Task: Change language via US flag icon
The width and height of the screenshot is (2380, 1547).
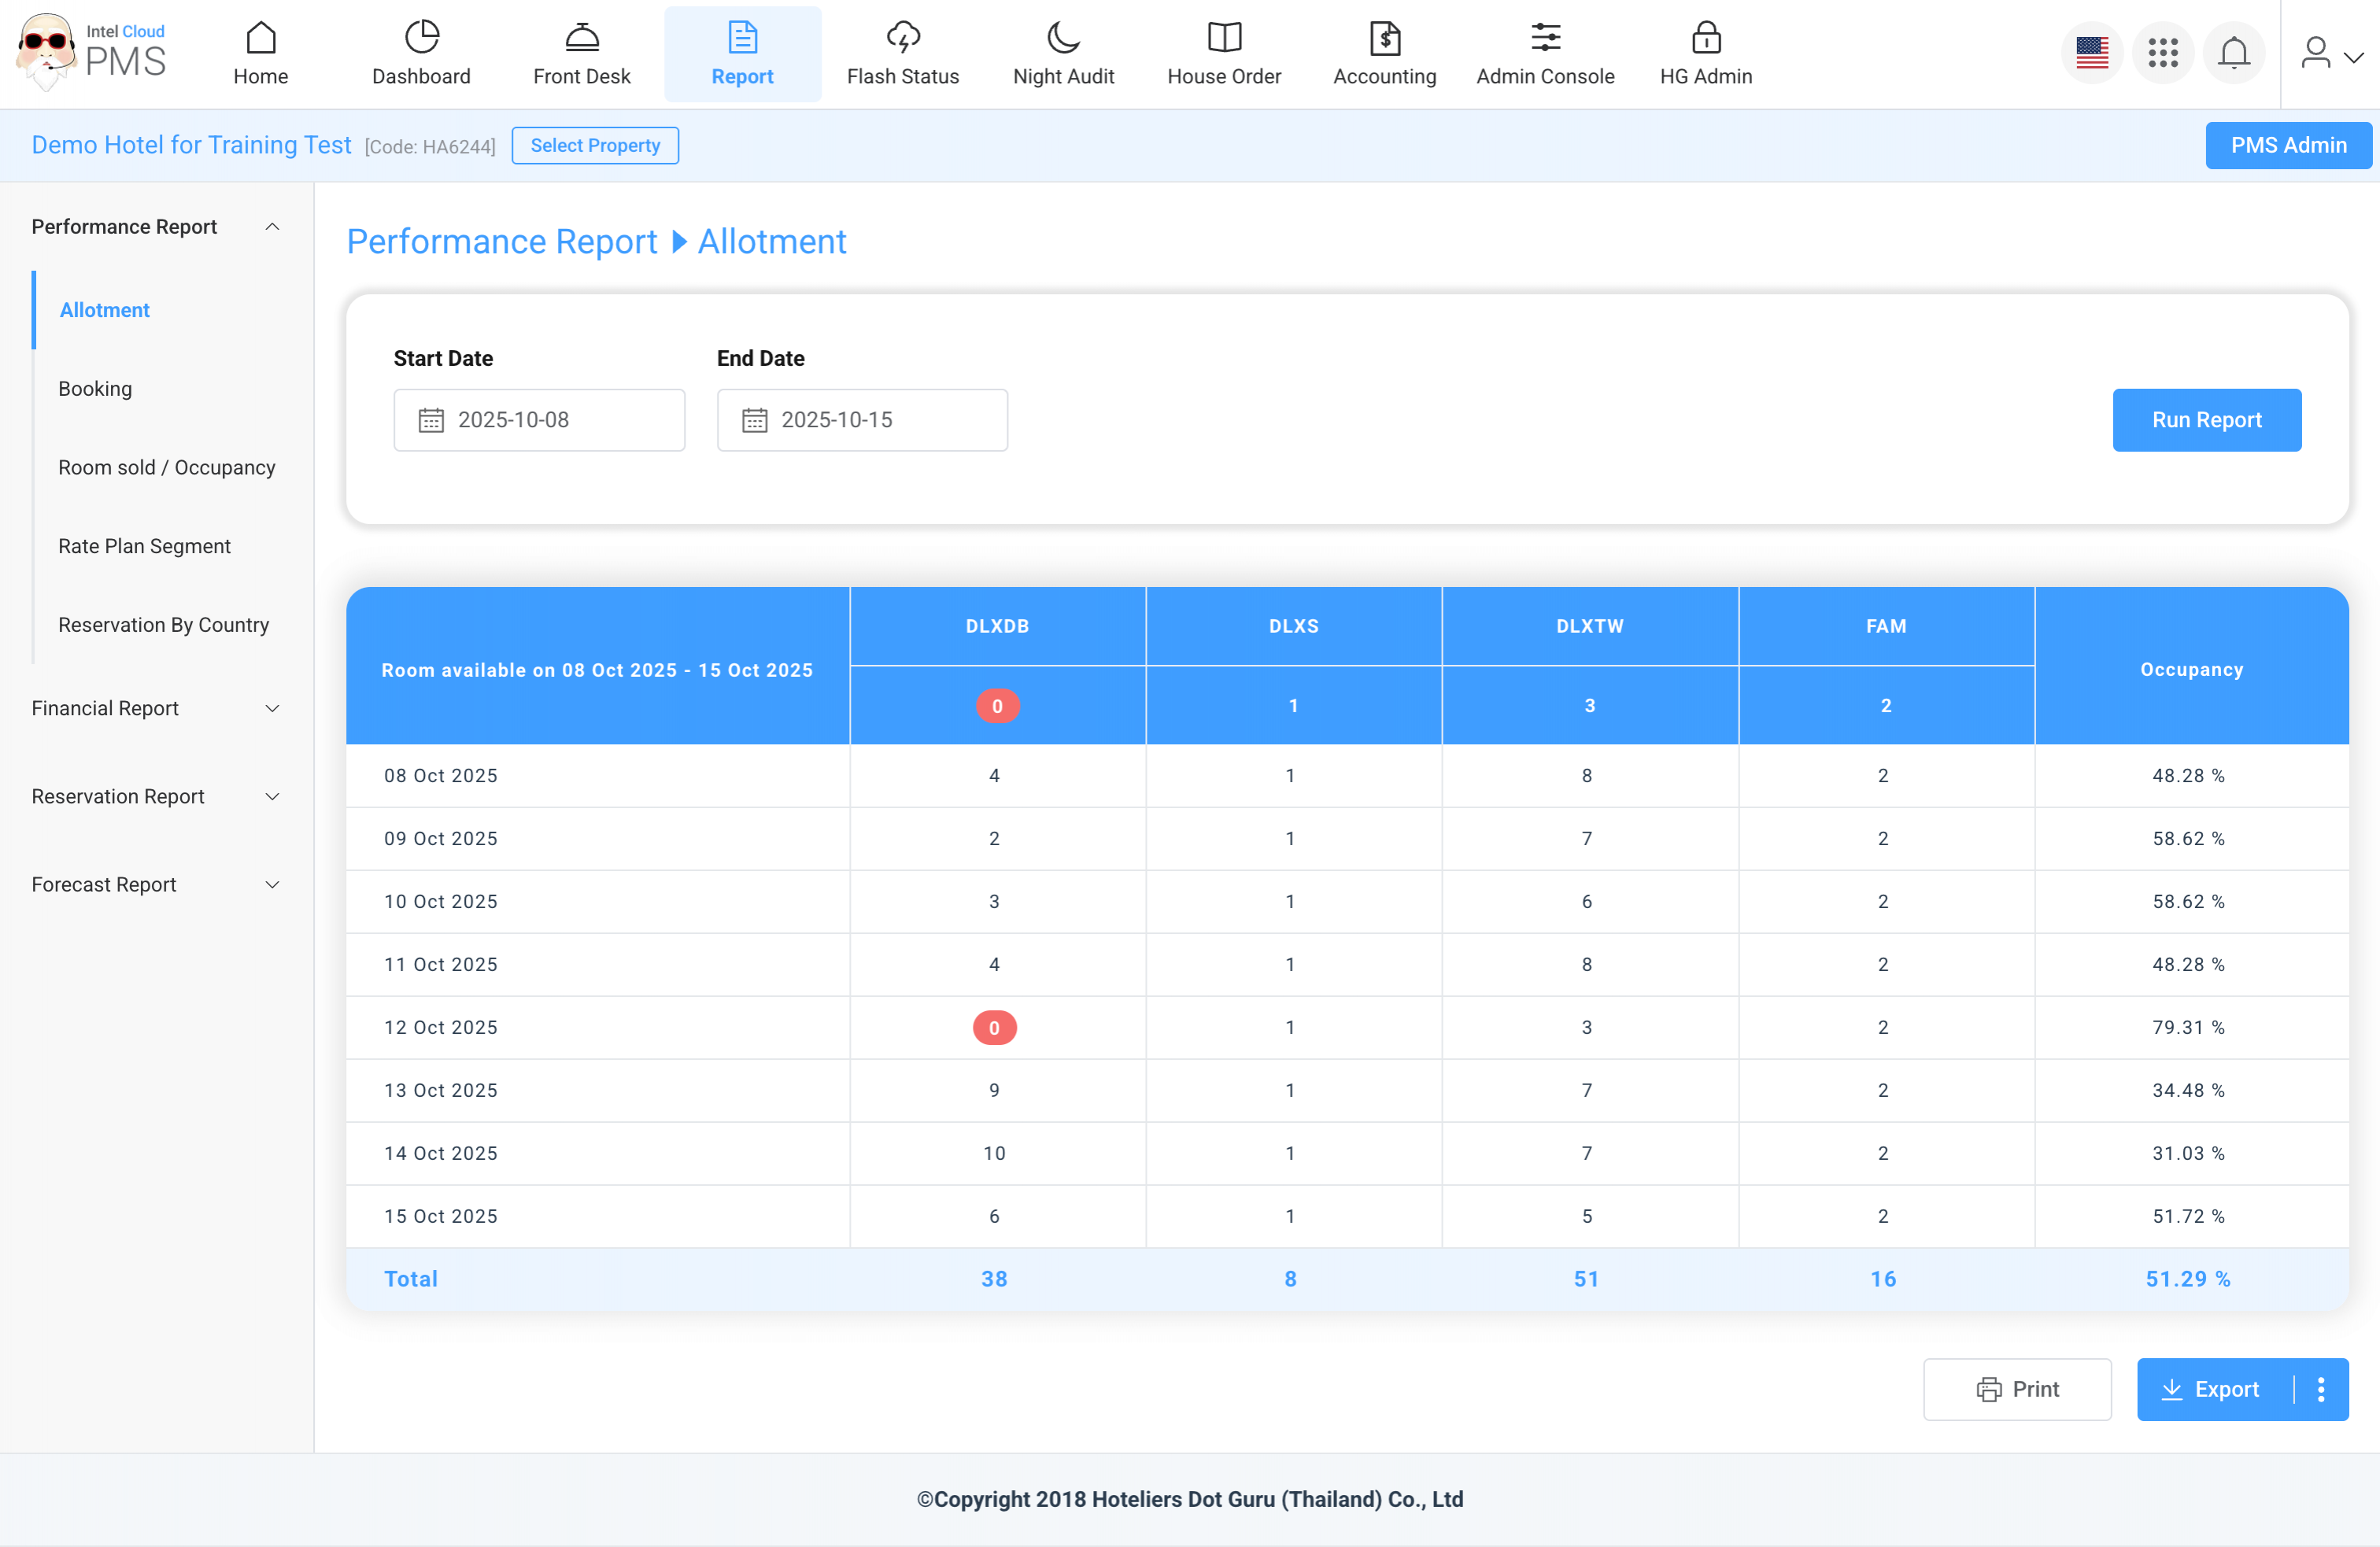Action: point(2091,52)
